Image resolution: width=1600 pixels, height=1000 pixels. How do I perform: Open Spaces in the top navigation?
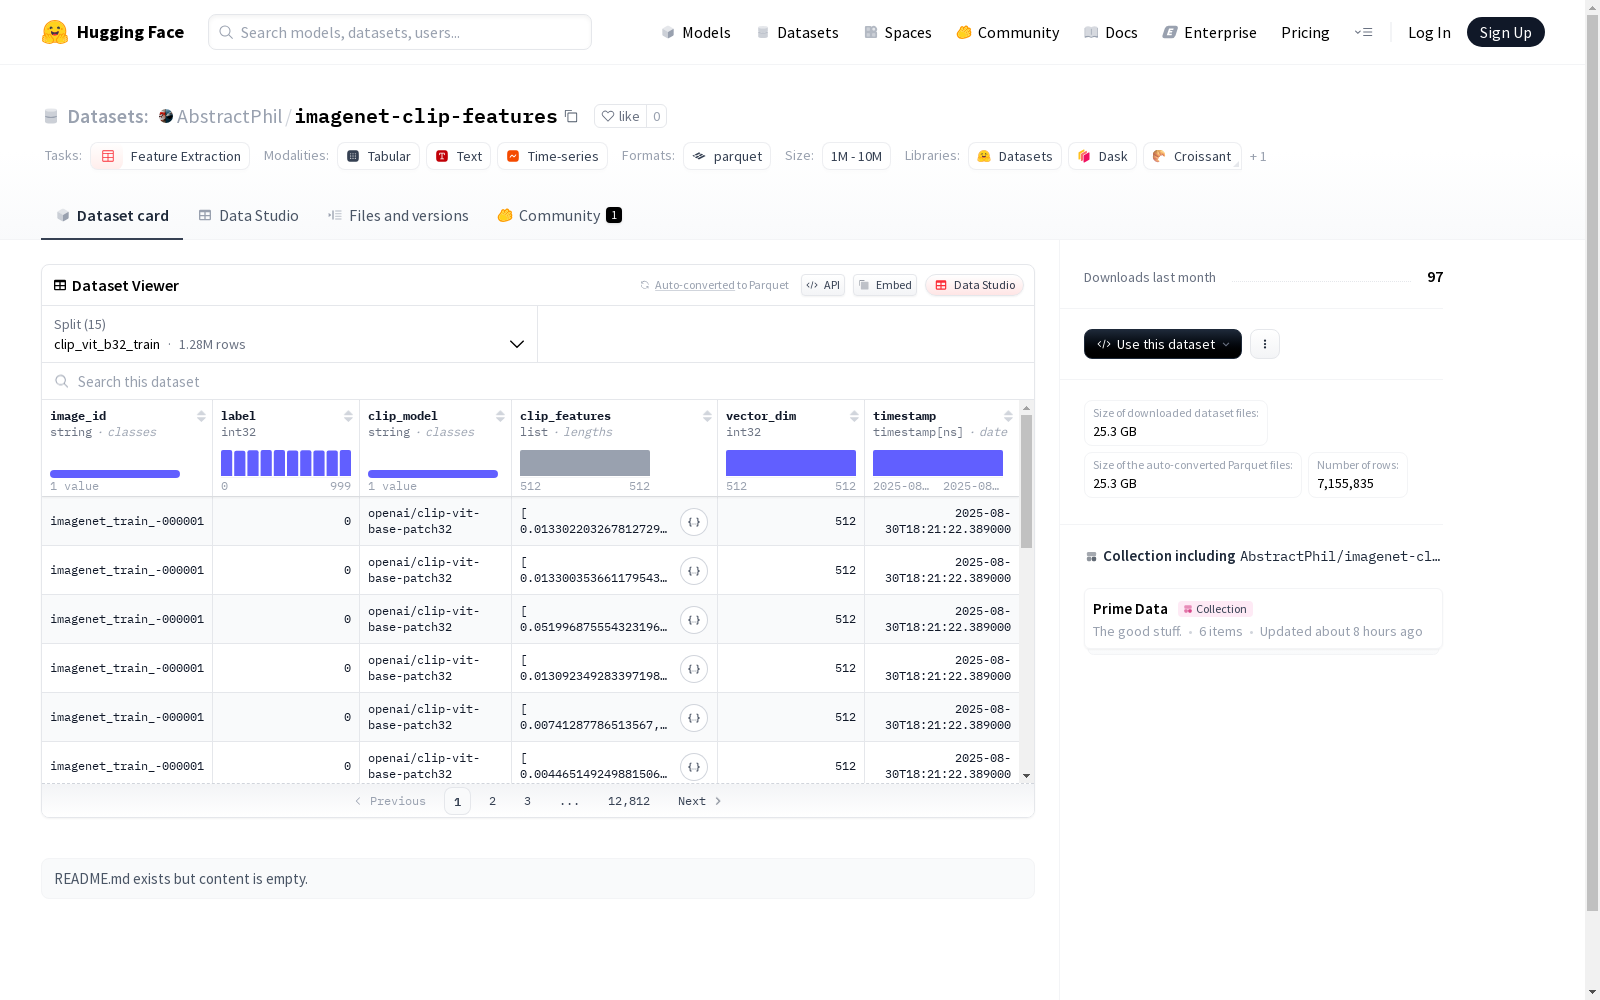[x=898, y=32]
